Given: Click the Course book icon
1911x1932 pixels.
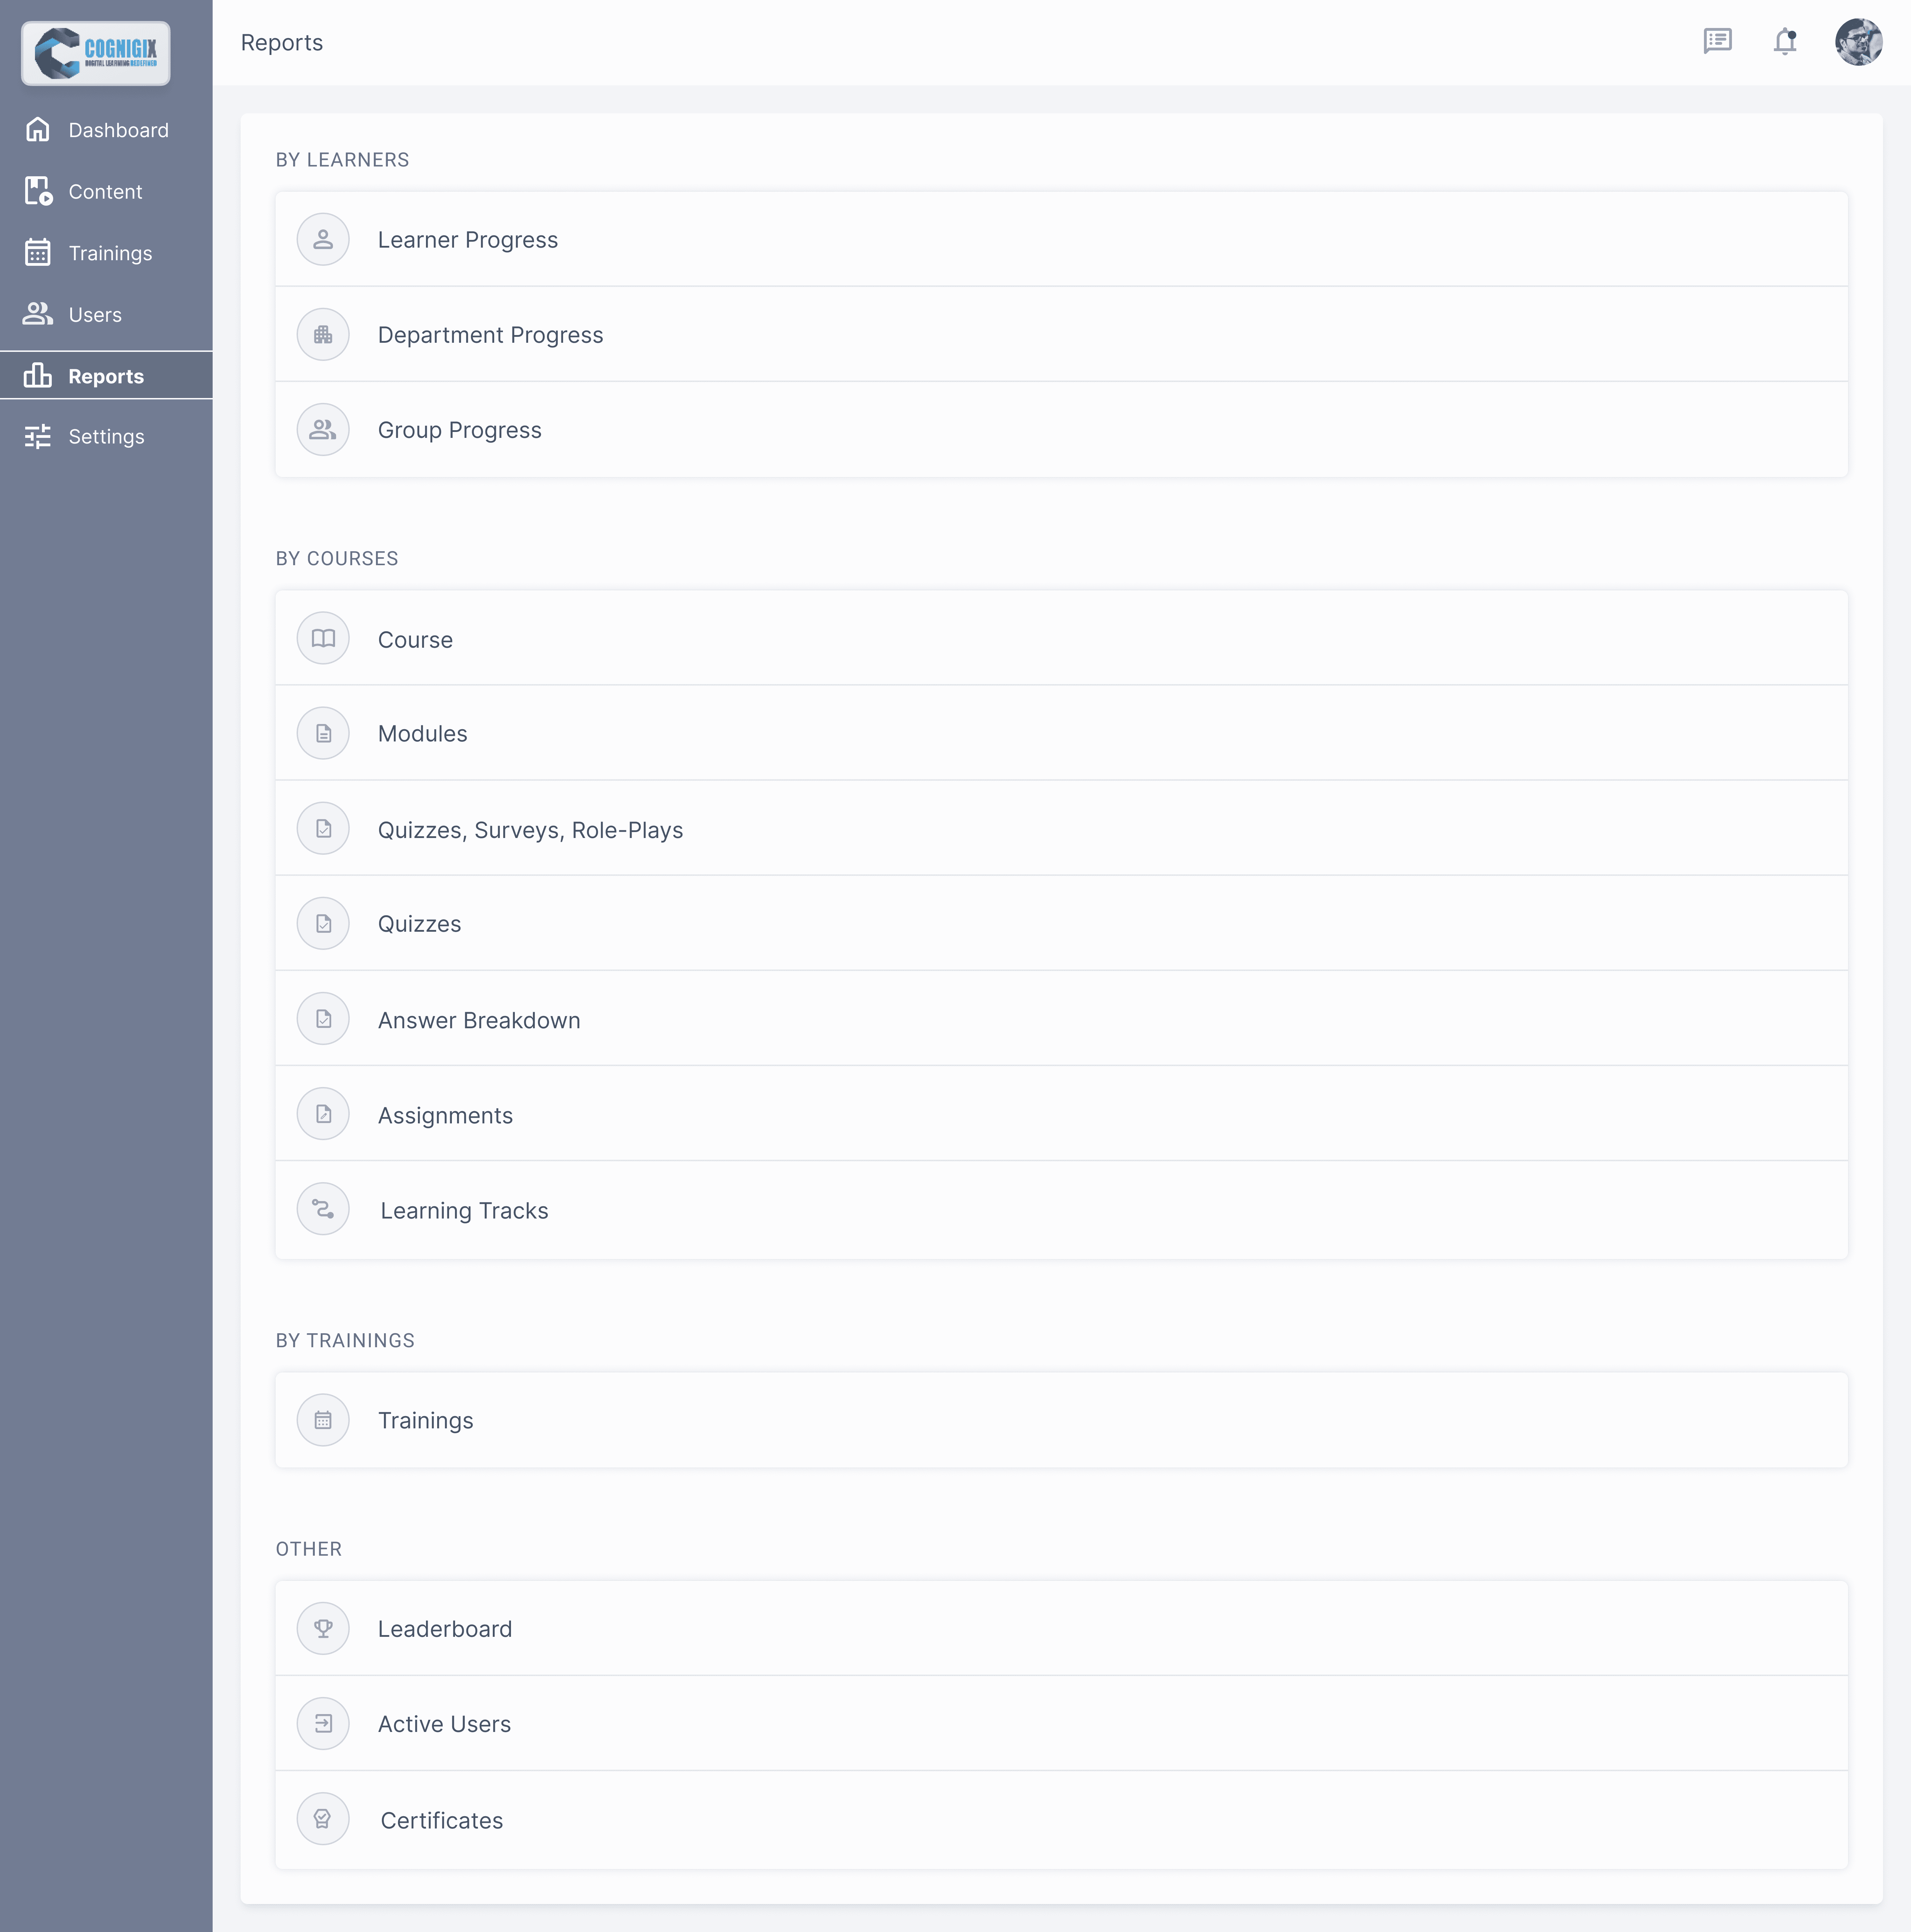Looking at the screenshot, I should (x=323, y=638).
